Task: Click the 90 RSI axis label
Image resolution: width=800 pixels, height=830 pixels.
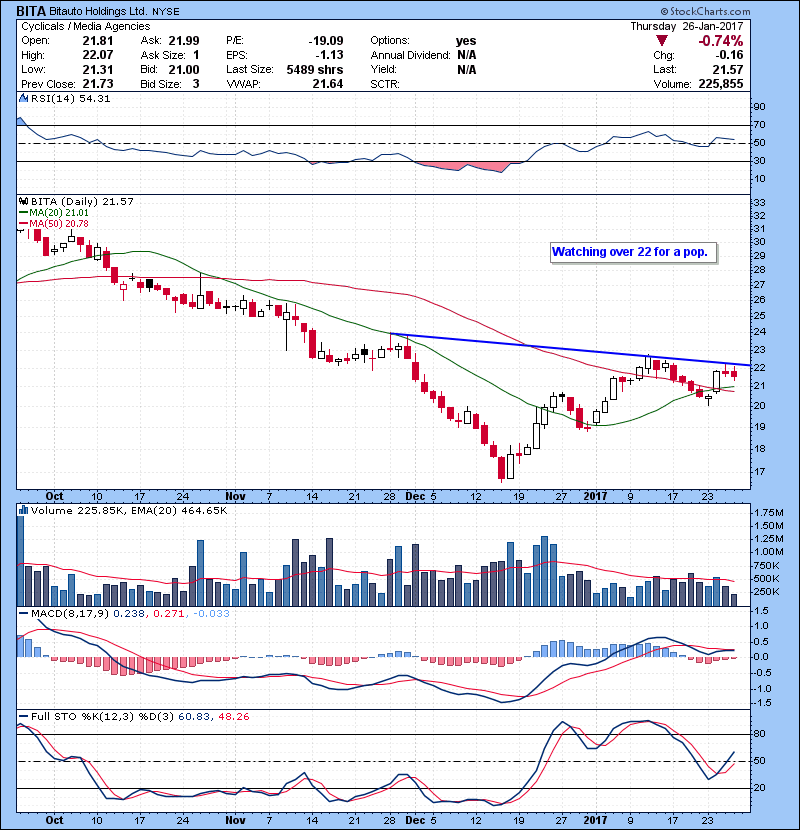Action: (759, 106)
